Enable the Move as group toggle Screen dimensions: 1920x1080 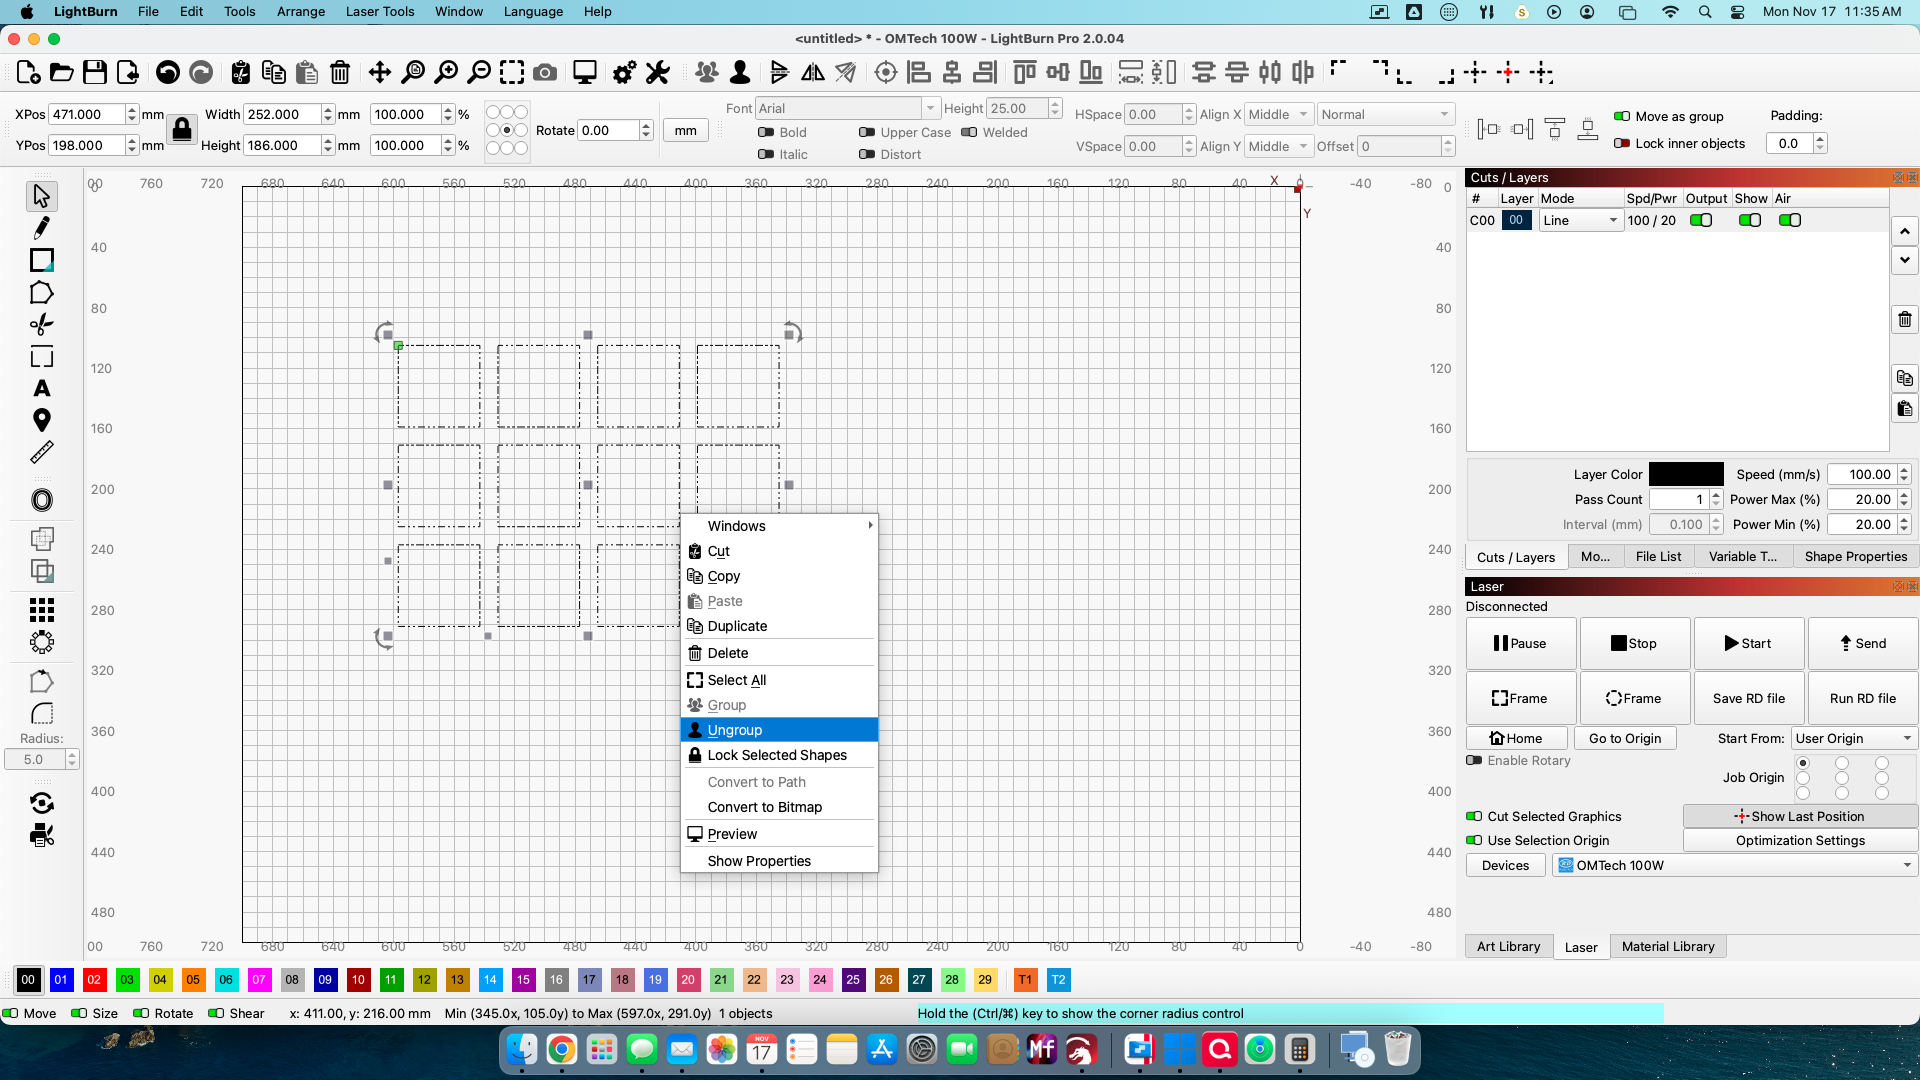pyautogui.click(x=1622, y=116)
